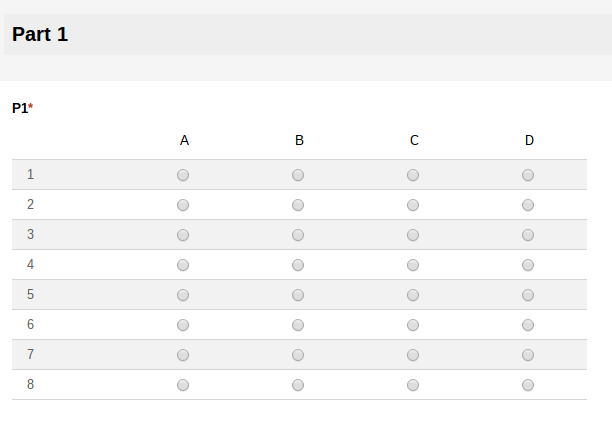
Task: Choose option A for row 6
Action: [x=183, y=325]
